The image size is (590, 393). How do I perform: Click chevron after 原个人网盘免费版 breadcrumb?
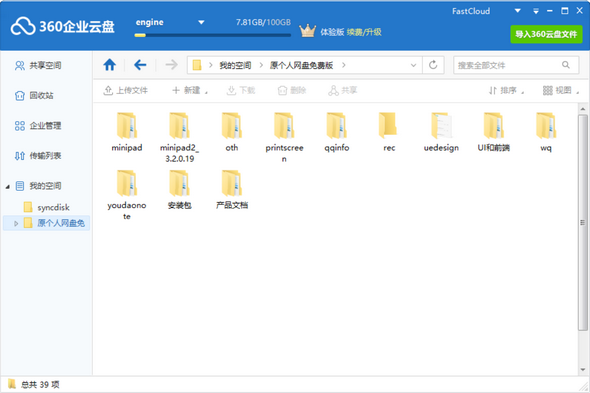coord(344,65)
